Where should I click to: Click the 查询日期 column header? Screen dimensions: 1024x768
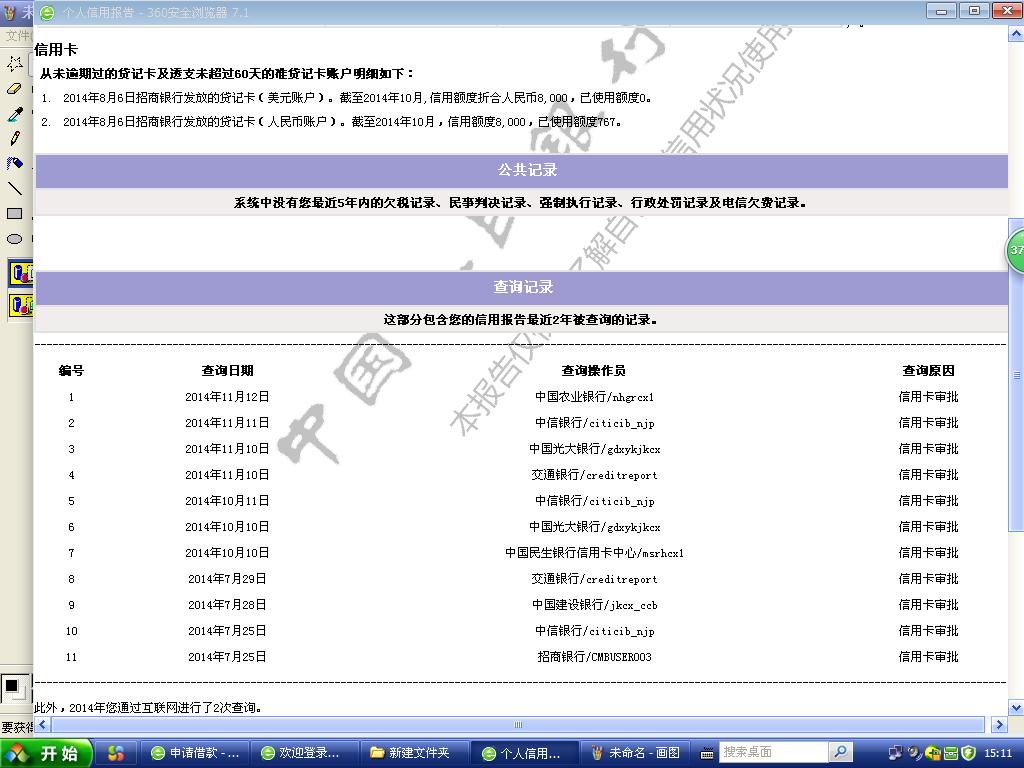[x=227, y=371]
